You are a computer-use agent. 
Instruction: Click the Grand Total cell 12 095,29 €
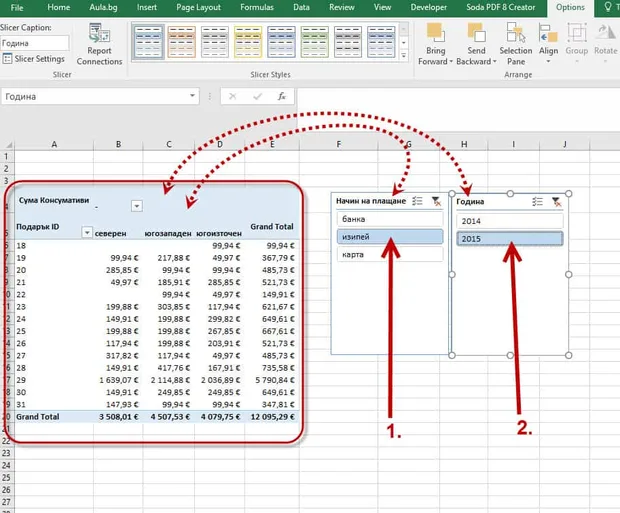pyautogui.click(x=272, y=416)
